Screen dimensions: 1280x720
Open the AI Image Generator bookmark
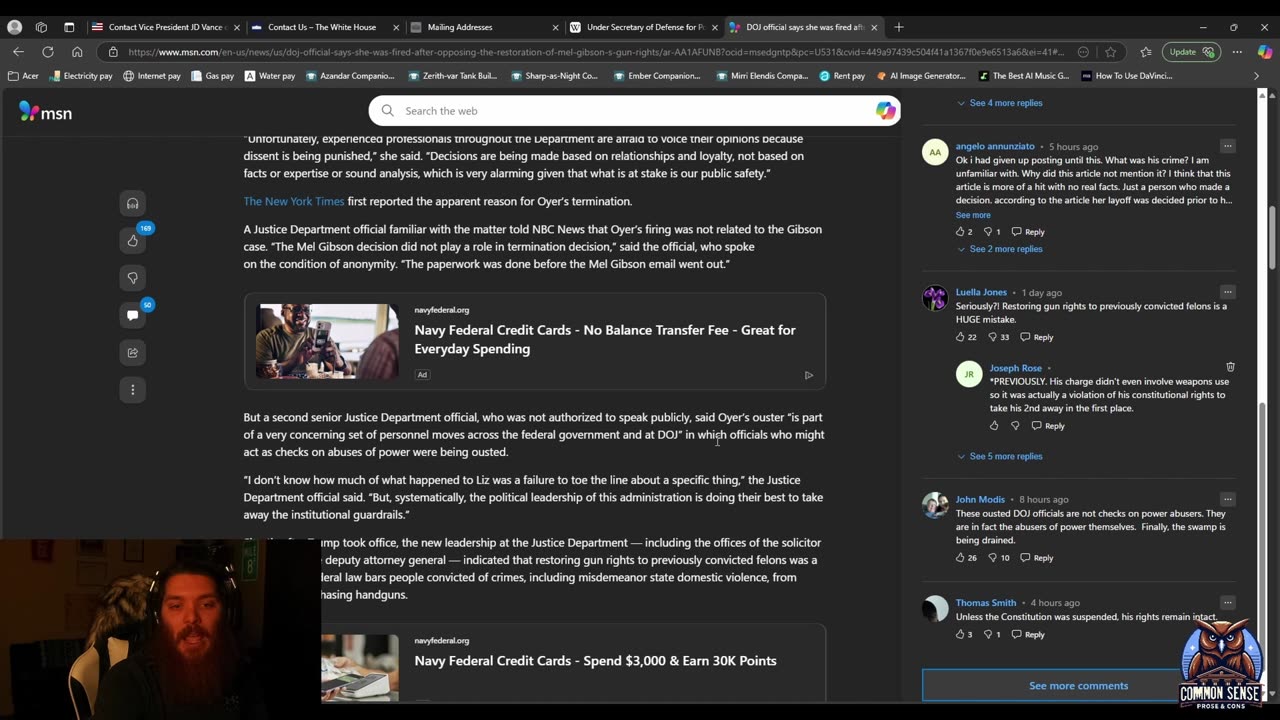(922, 75)
